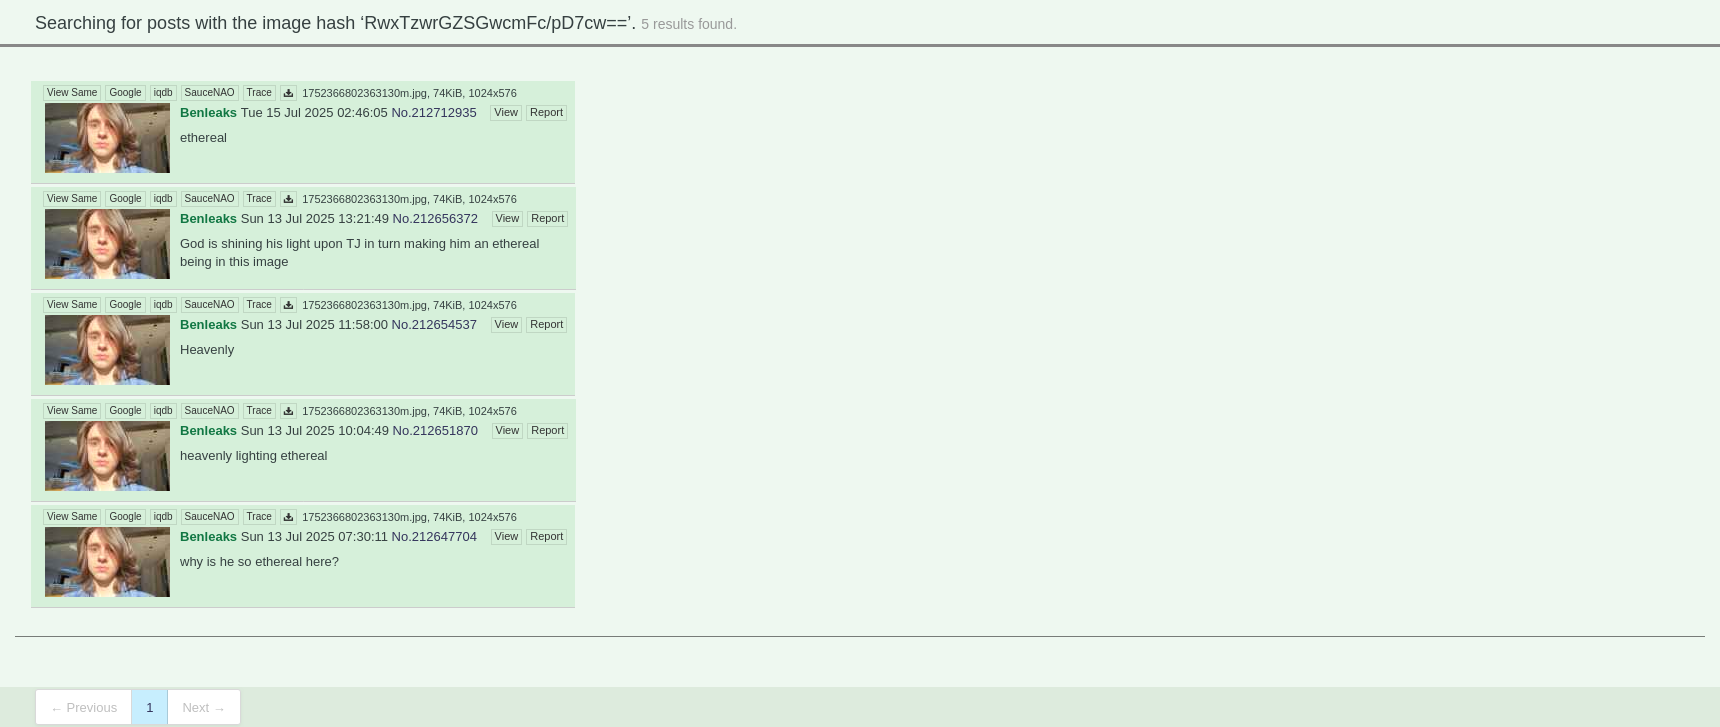
Task: Trace the image in post No.212712935
Action: tap(259, 93)
